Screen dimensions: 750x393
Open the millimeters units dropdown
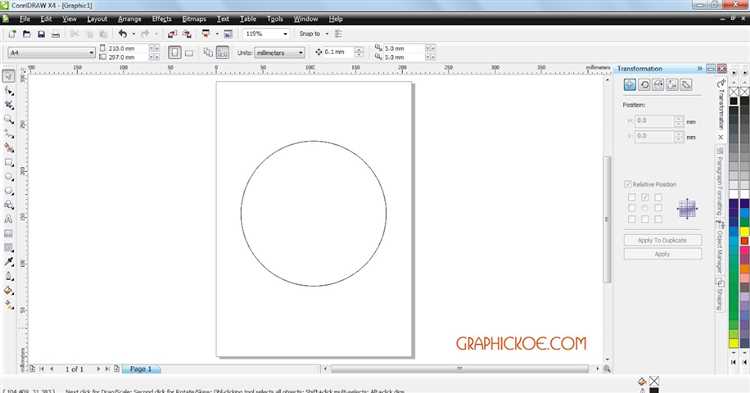[279, 53]
